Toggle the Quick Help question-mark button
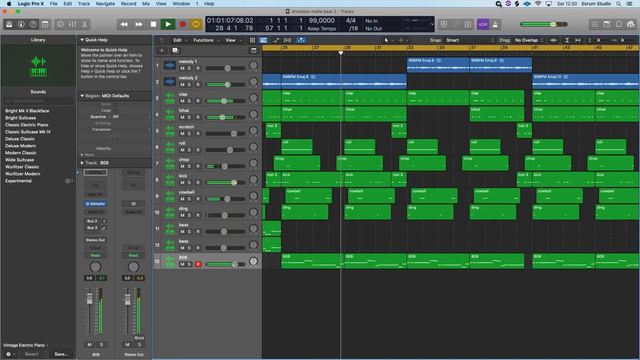This screenshot has width=640, height=360. click(33, 24)
